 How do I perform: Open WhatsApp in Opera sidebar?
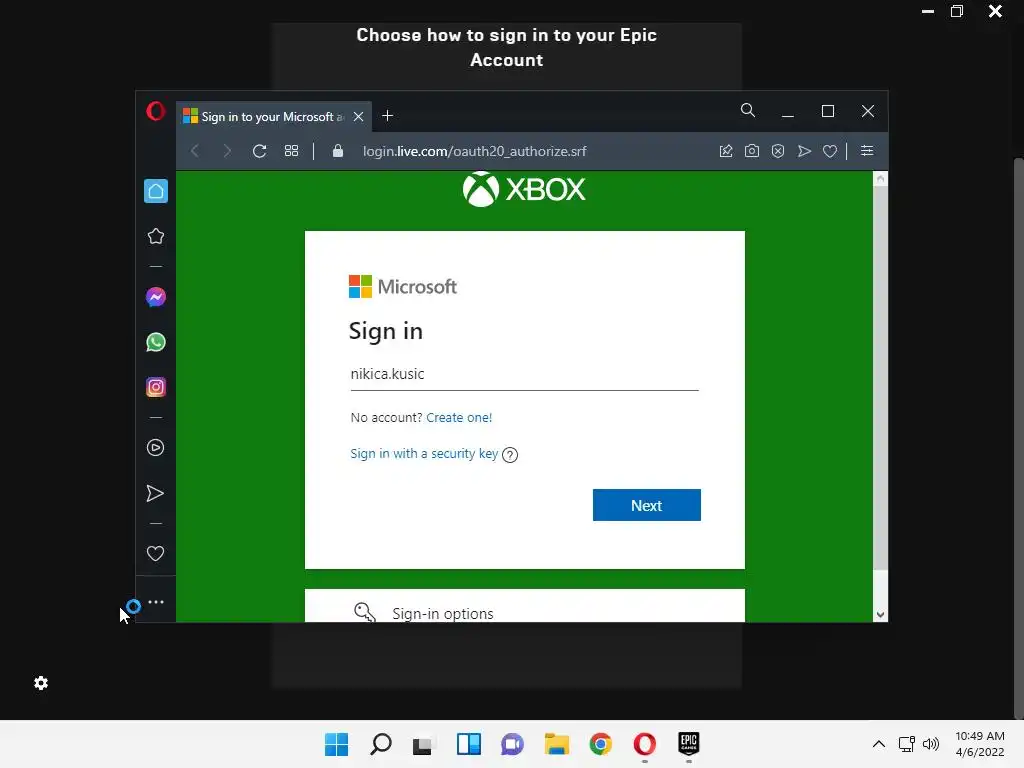pos(155,342)
